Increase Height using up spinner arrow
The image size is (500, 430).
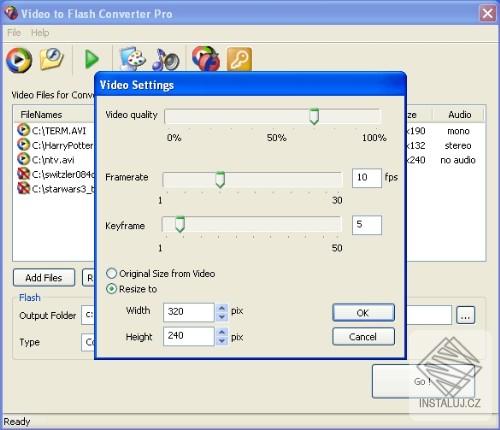pos(222,332)
